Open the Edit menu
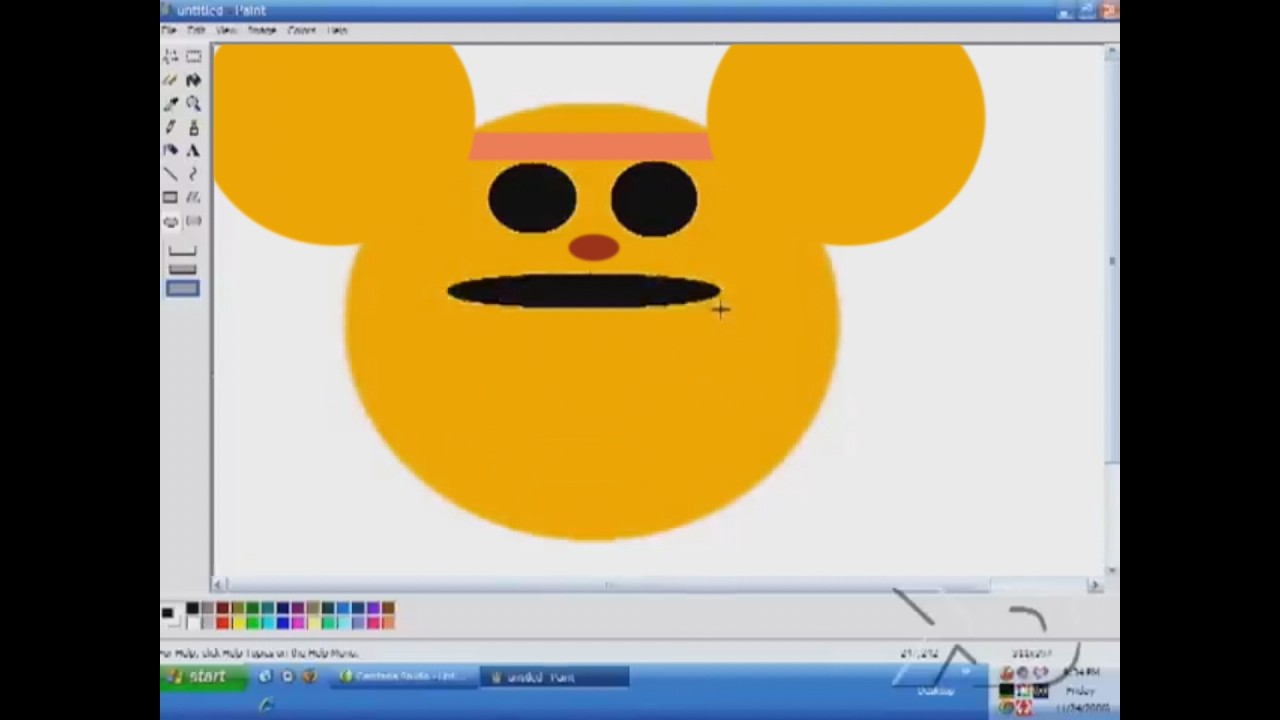The height and width of the screenshot is (720, 1280). [x=196, y=30]
